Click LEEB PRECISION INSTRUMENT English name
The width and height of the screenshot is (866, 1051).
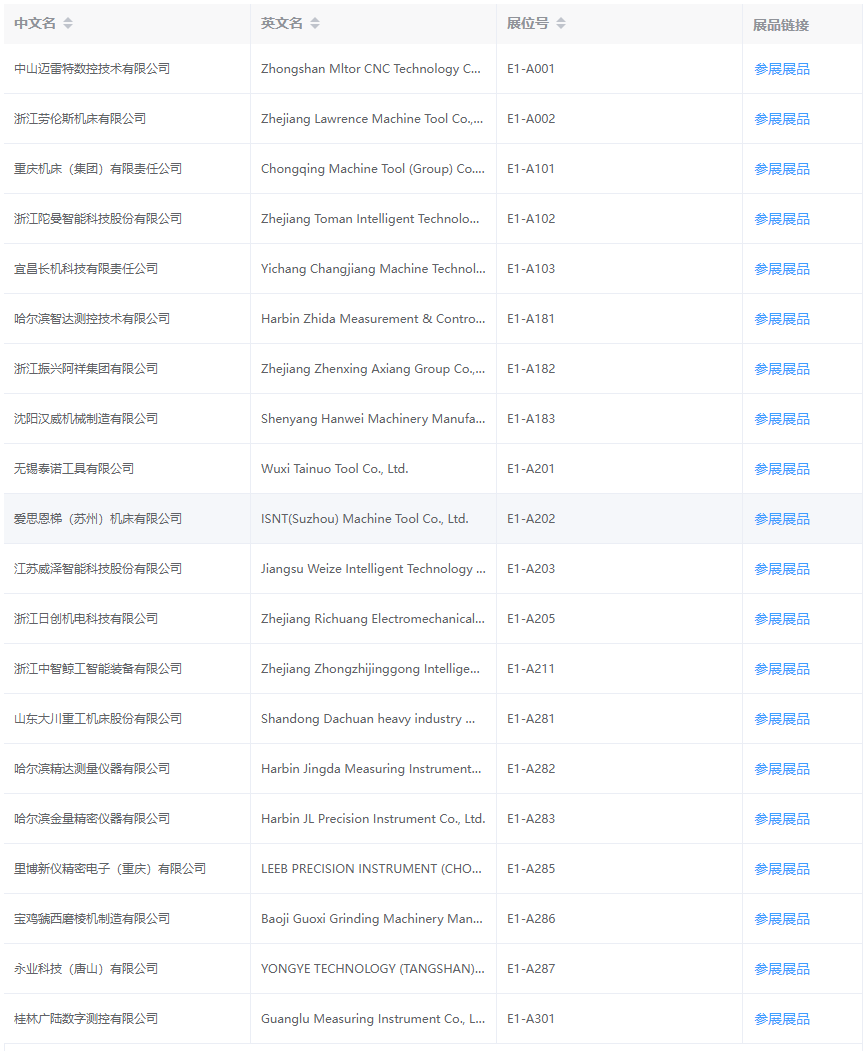point(371,869)
